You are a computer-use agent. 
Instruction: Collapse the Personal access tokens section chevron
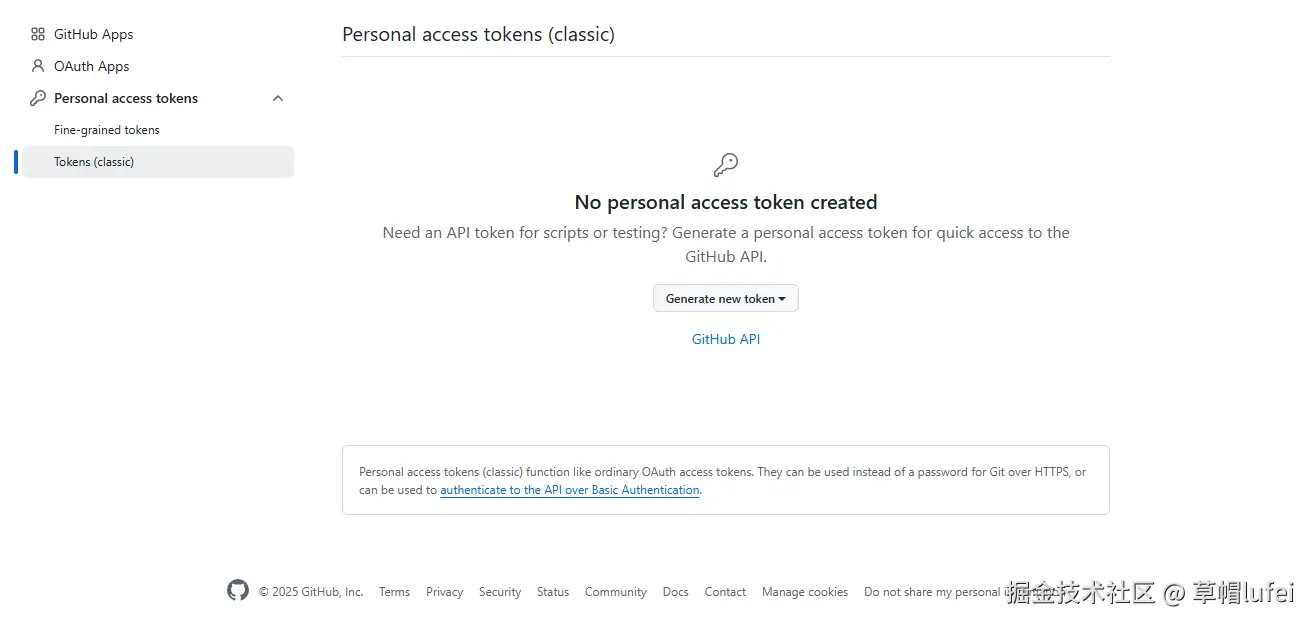tap(278, 98)
